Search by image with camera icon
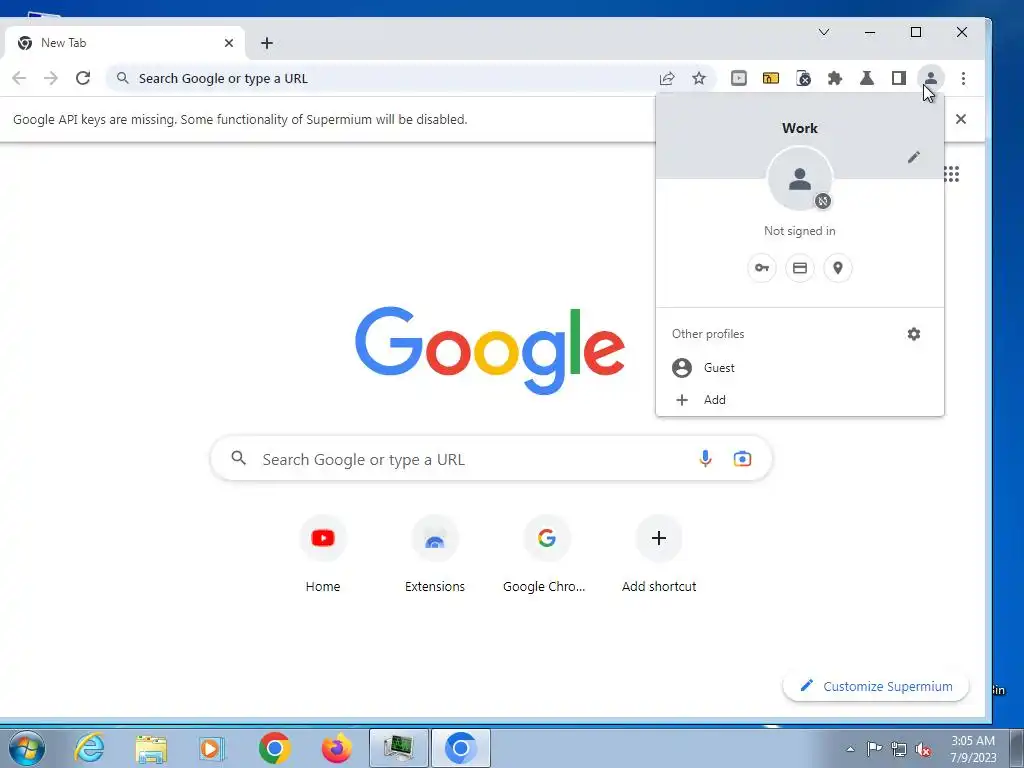Screen dimensions: 1024x768 742,458
